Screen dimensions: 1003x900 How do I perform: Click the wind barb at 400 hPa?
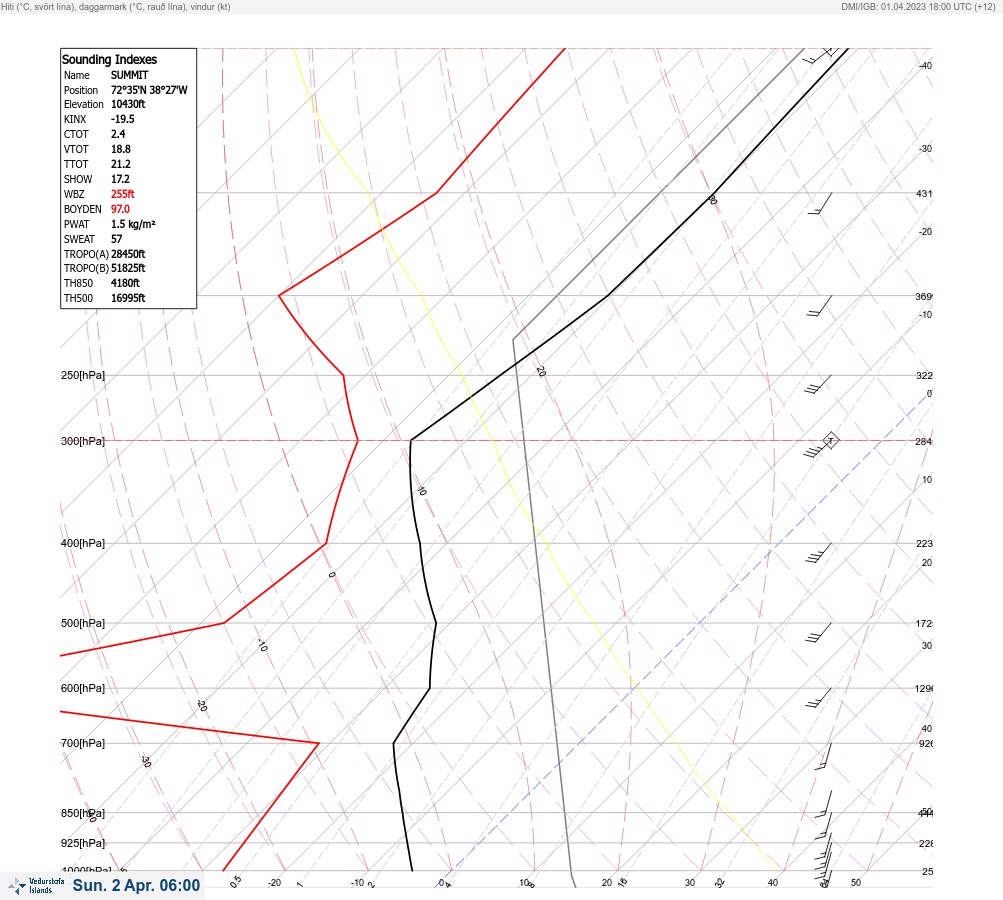point(819,553)
